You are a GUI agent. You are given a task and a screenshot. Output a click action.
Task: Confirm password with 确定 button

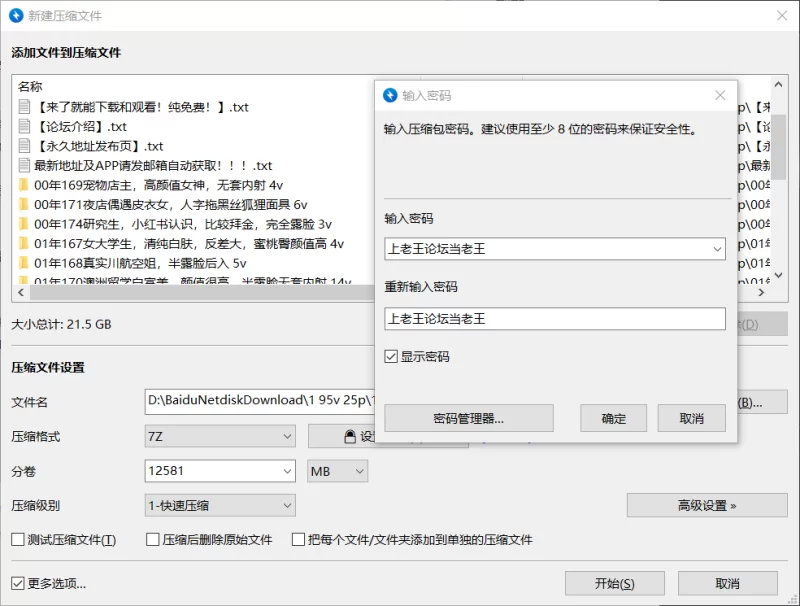613,418
